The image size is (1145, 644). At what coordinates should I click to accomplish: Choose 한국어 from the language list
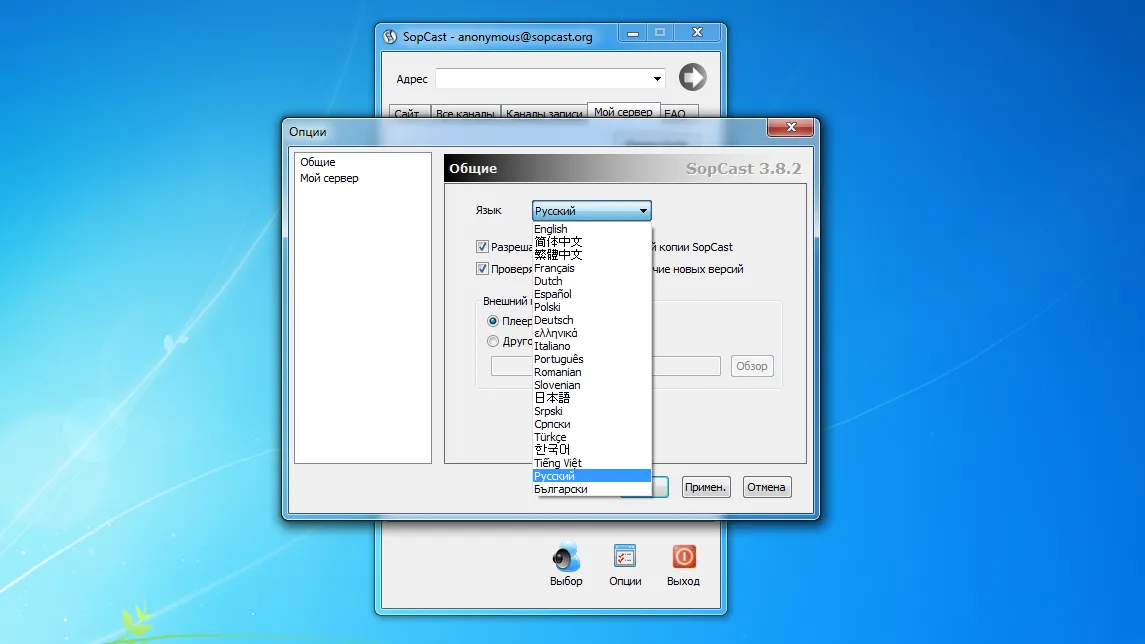coord(592,450)
